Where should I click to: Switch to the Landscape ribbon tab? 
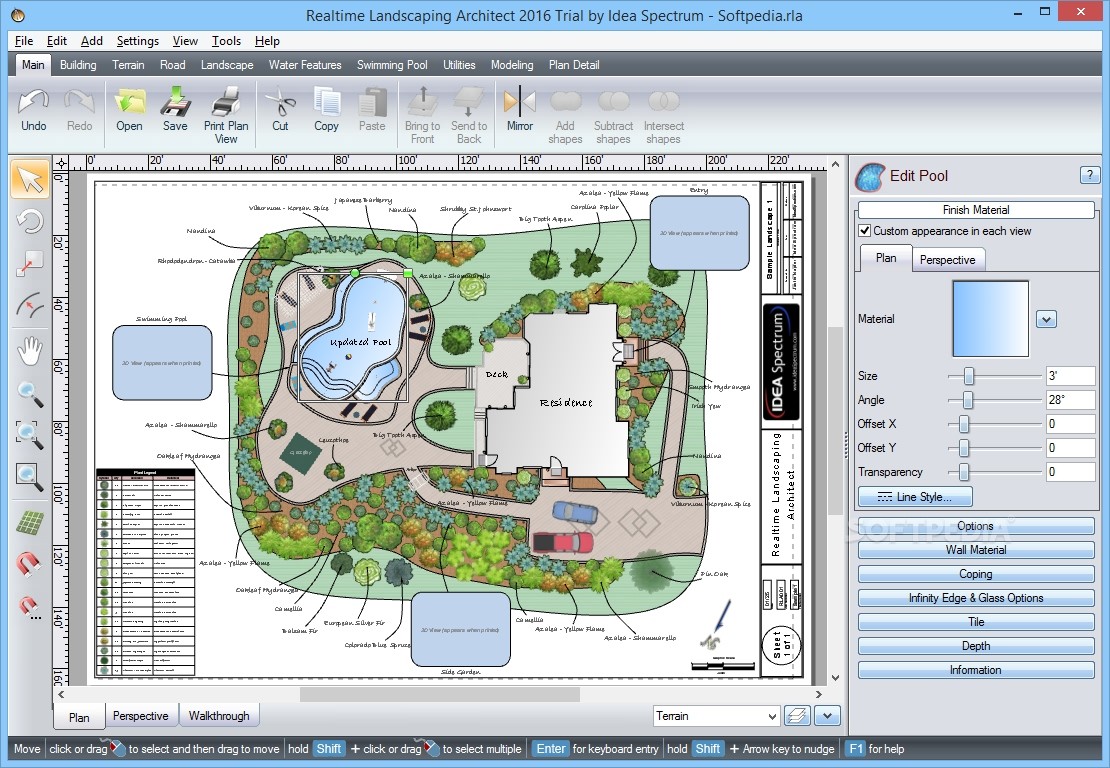pos(227,64)
